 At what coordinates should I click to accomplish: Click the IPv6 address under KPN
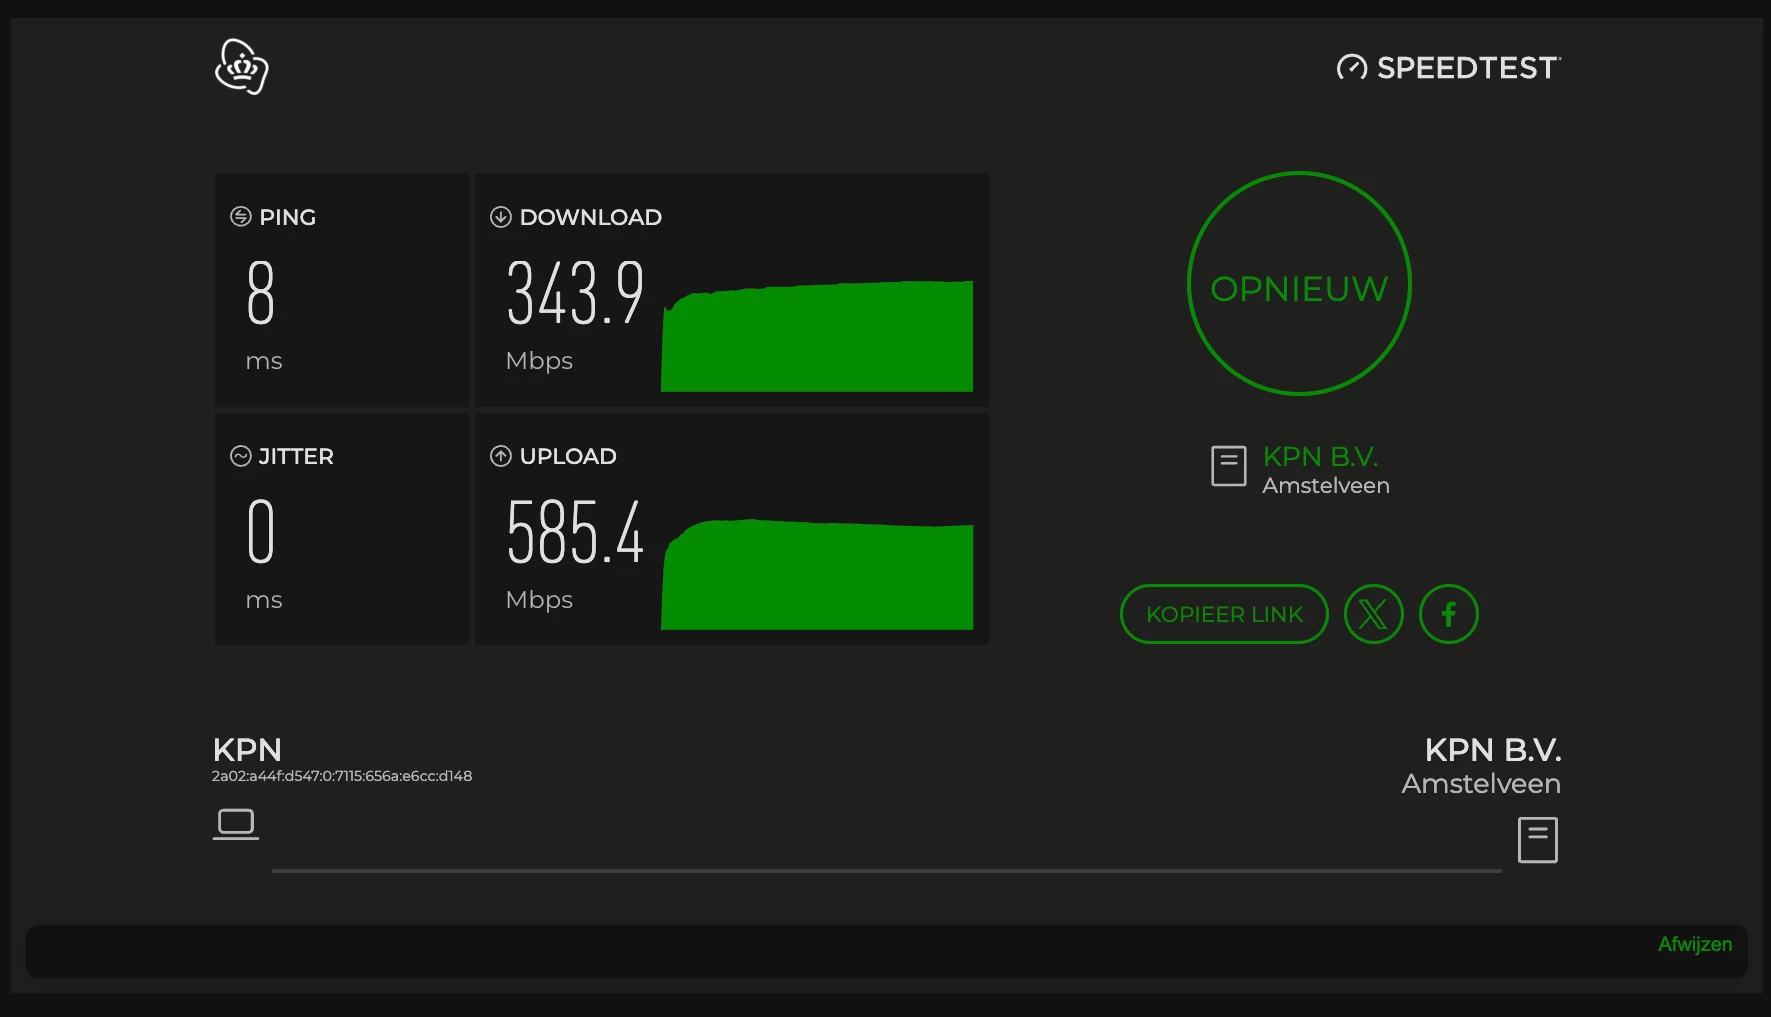point(342,776)
